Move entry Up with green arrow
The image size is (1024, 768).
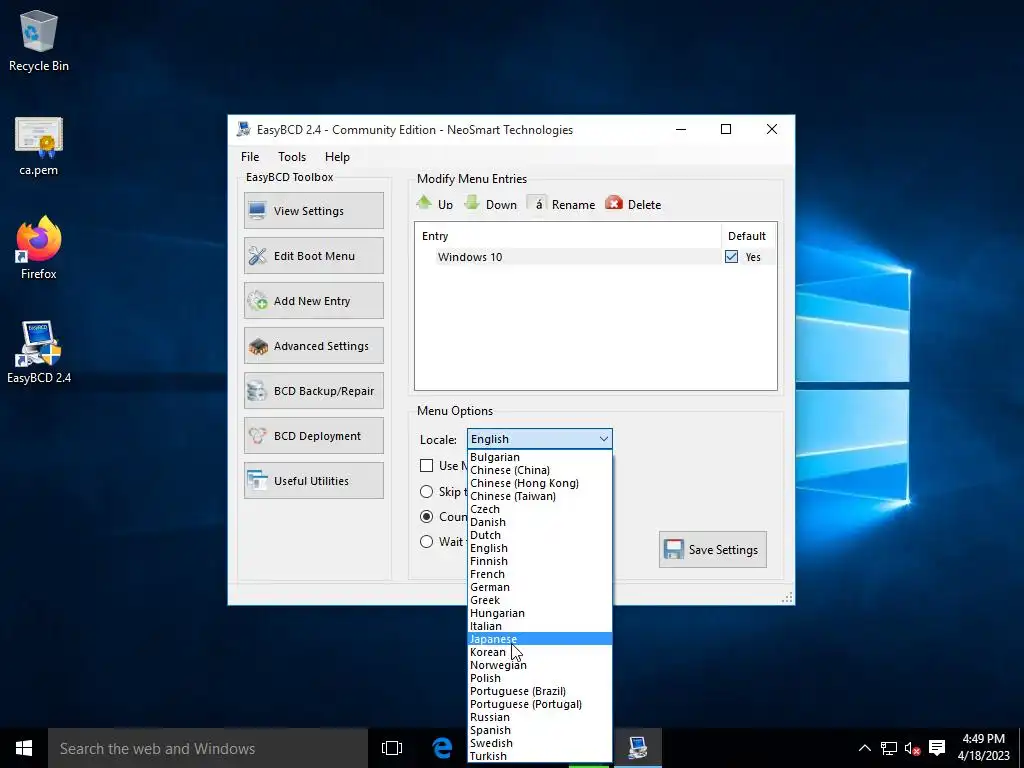pos(435,204)
